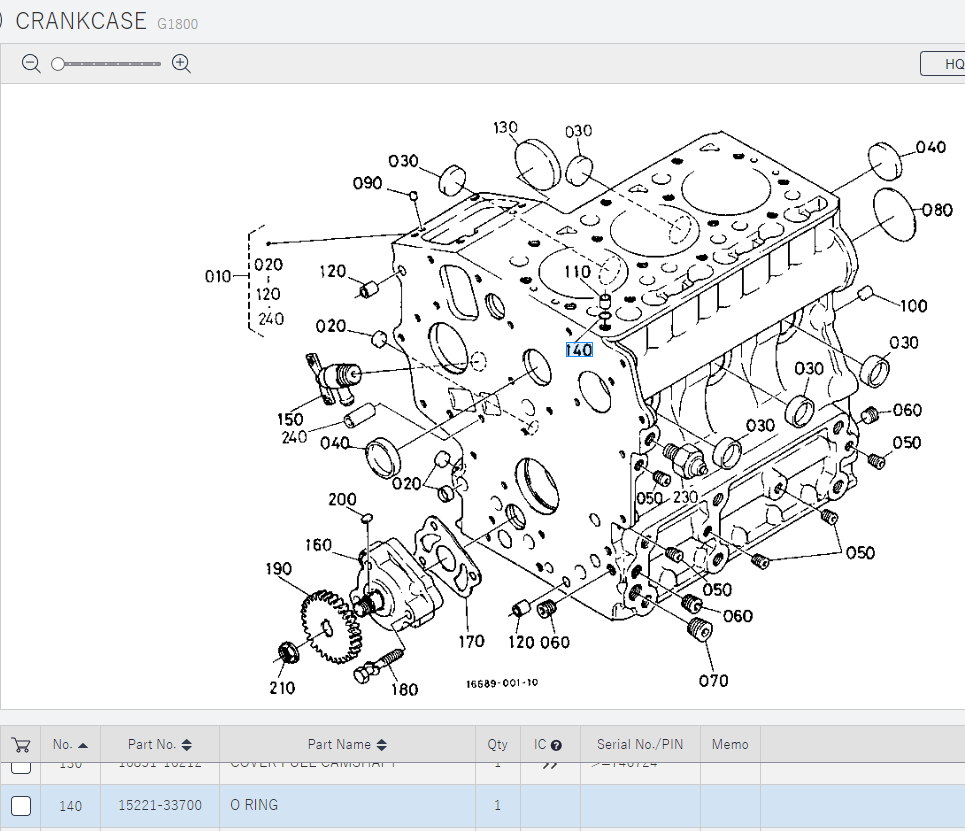Click the G1800 model label
Viewport: 965px width, 831px height.
[177, 24]
